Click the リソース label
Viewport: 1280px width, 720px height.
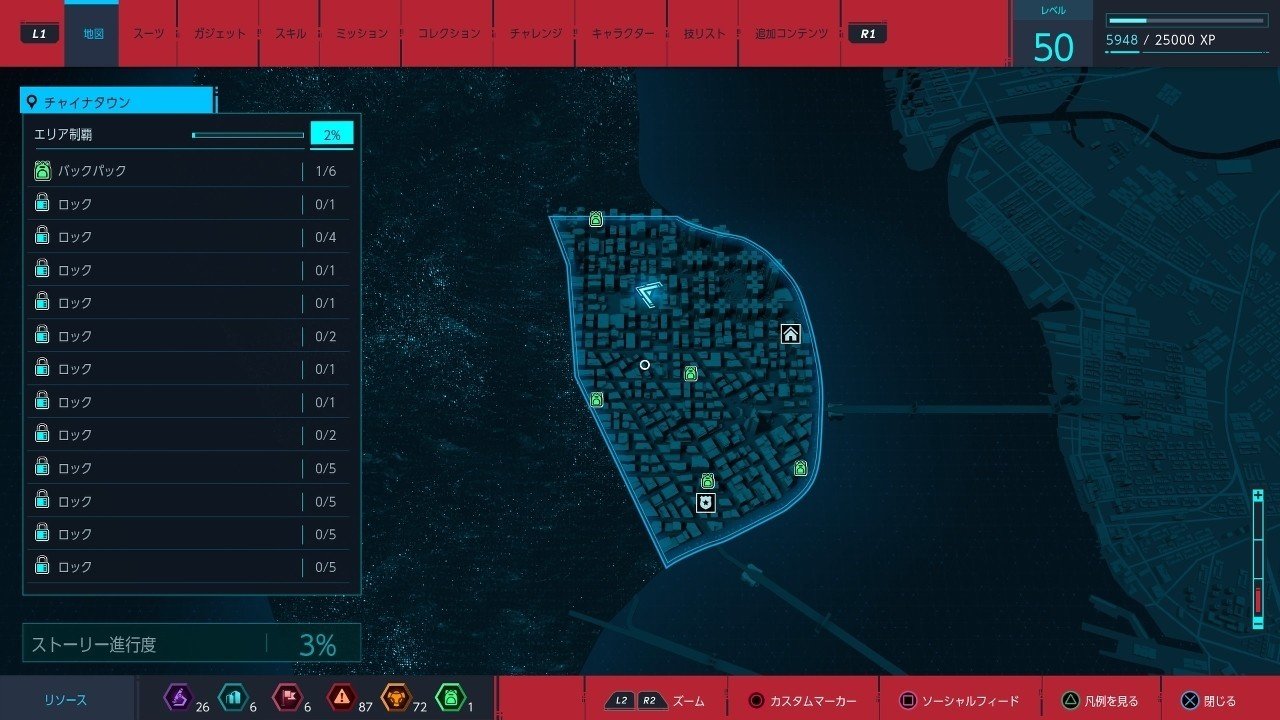[x=65, y=701]
